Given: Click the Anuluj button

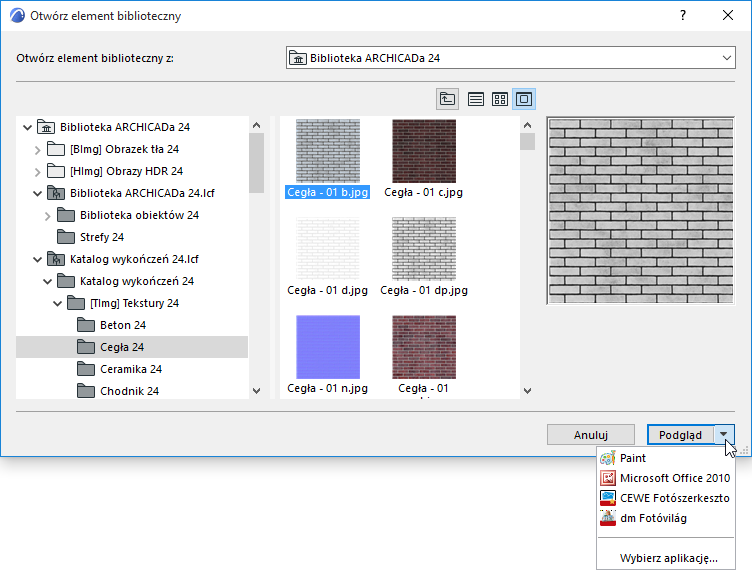Looking at the screenshot, I should coord(591,435).
